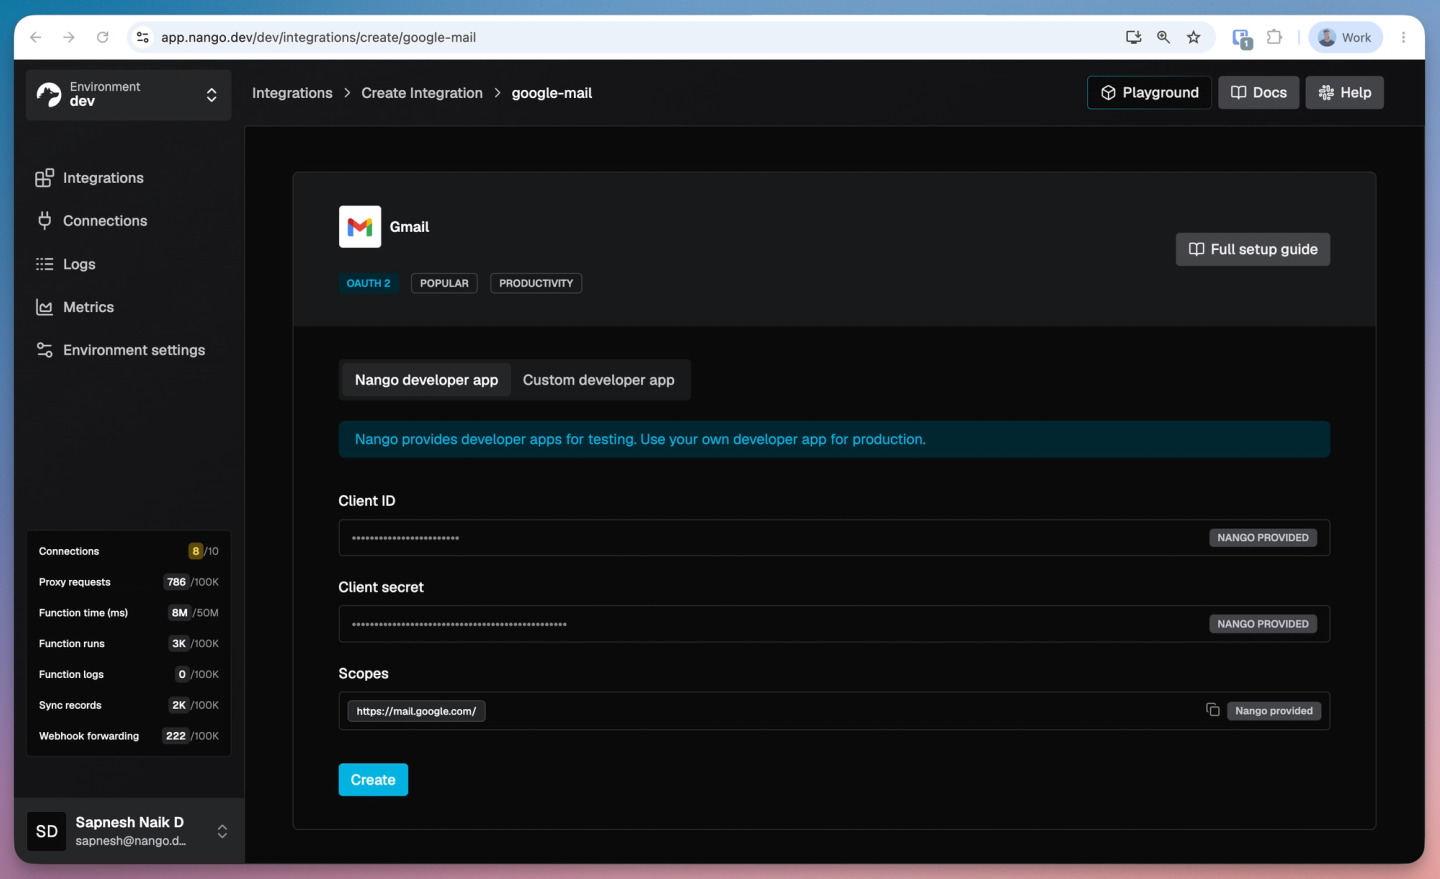Viewport: 1440px width, 879px height.
Task: Click the Client secret field
Action: [x=834, y=624]
